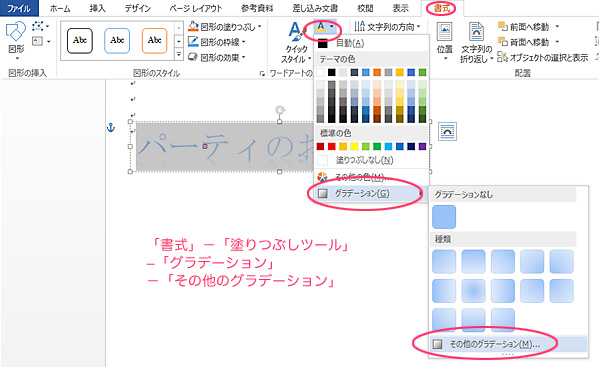The image size is (600, 367).
Task: Click the 文字列の折り返し wrap text icon
Action: (x=476, y=41)
